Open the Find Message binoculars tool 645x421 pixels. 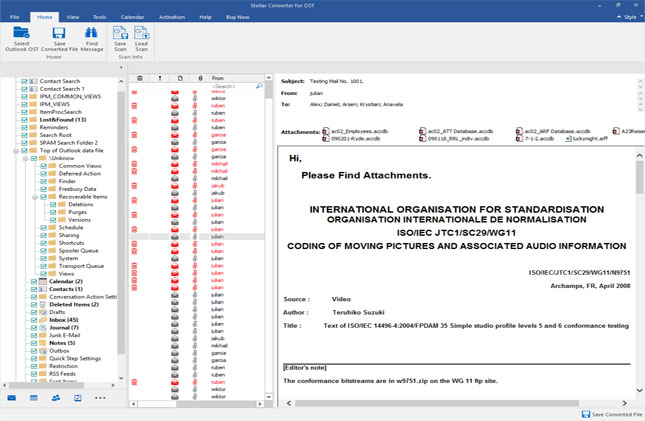coord(91,33)
